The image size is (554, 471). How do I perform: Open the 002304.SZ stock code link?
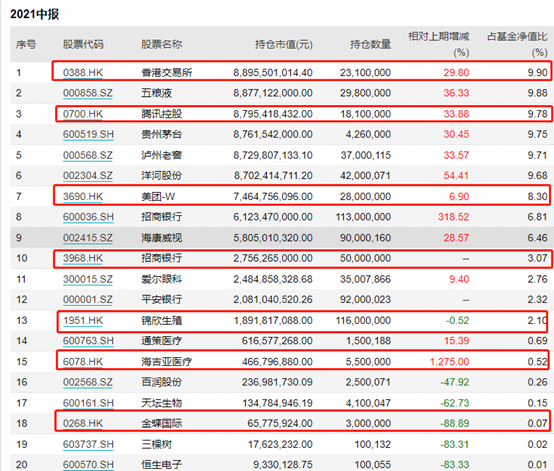pyautogui.click(x=88, y=176)
